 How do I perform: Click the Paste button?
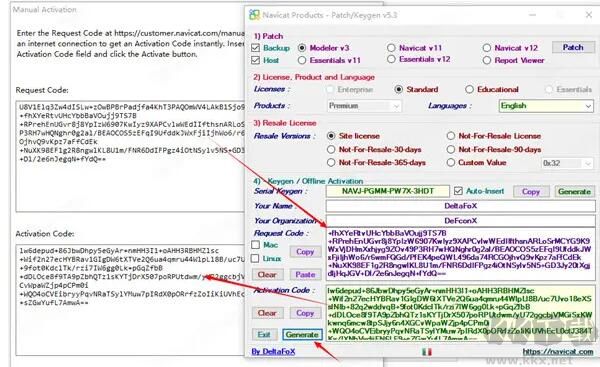pos(305,274)
